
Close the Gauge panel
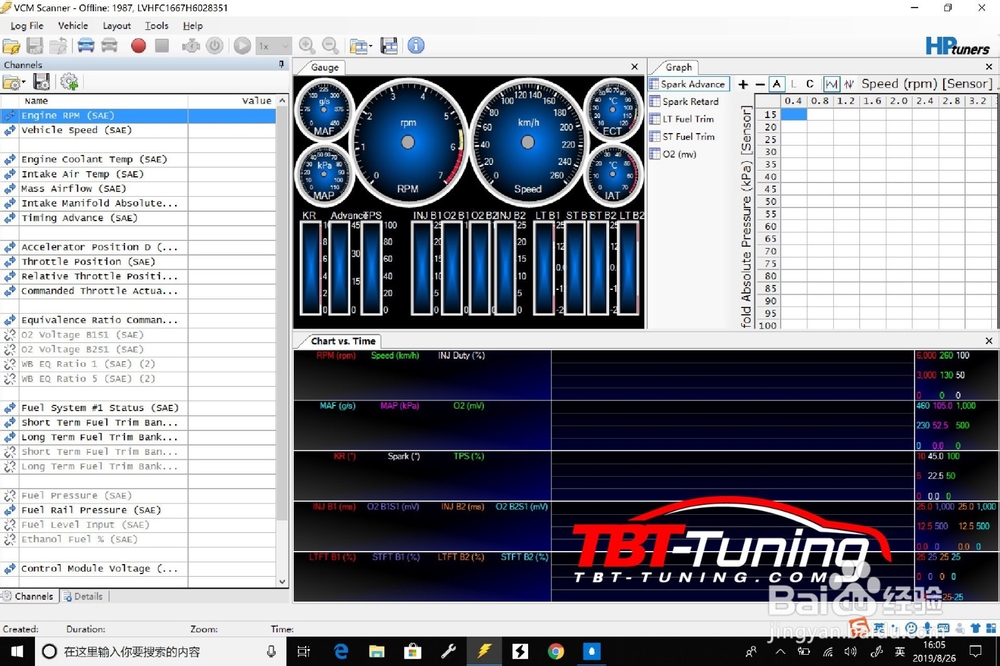tap(634, 66)
